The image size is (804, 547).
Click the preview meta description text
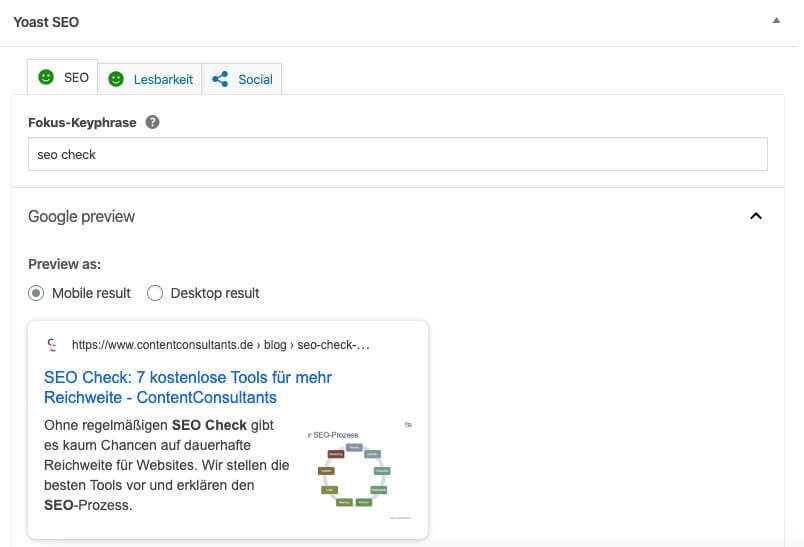point(167,465)
